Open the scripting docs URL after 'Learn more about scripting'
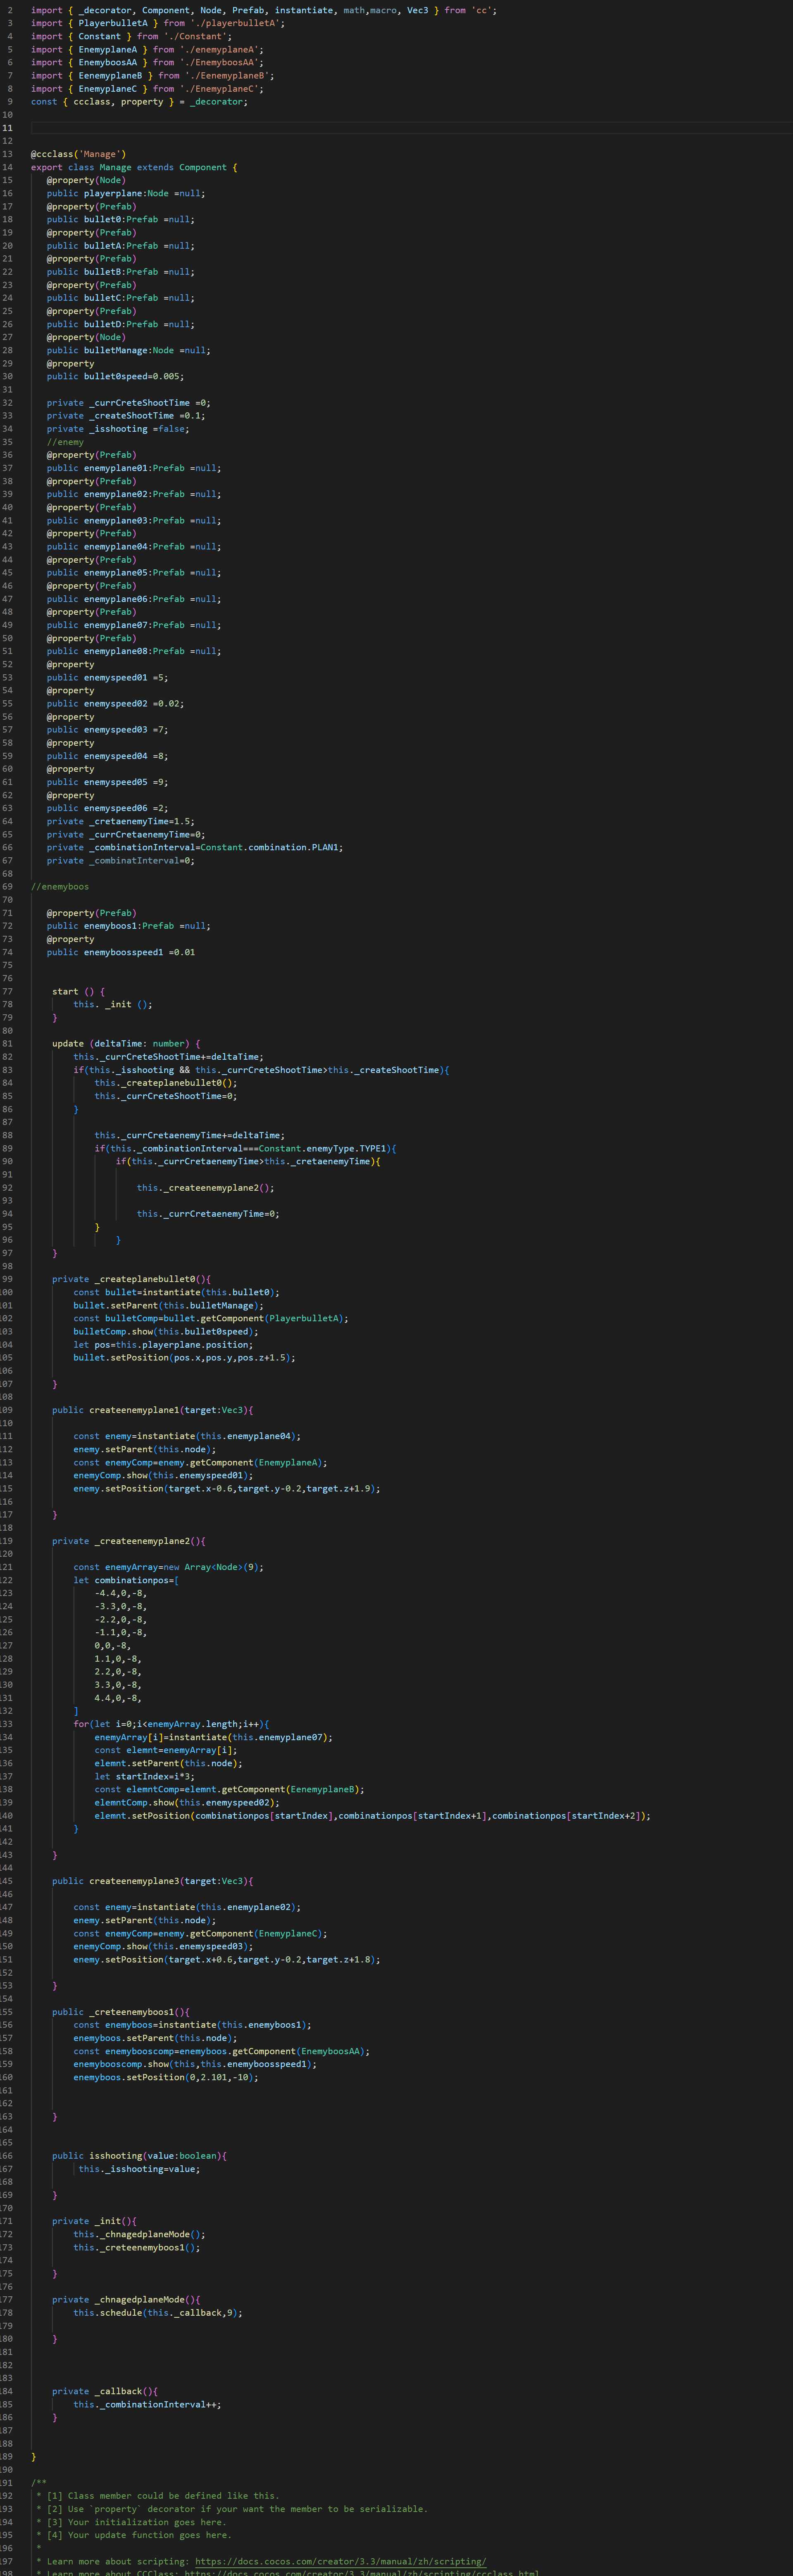Image resolution: width=793 pixels, height=2576 pixels. coord(340,2561)
